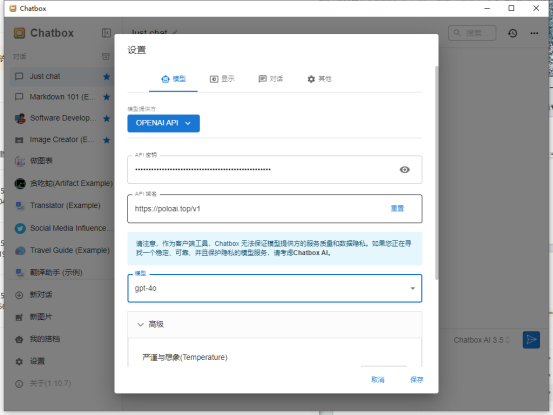Screen dimensions: 553x415
Task: Click the star on Image Creator
Action: pos(107,140)
